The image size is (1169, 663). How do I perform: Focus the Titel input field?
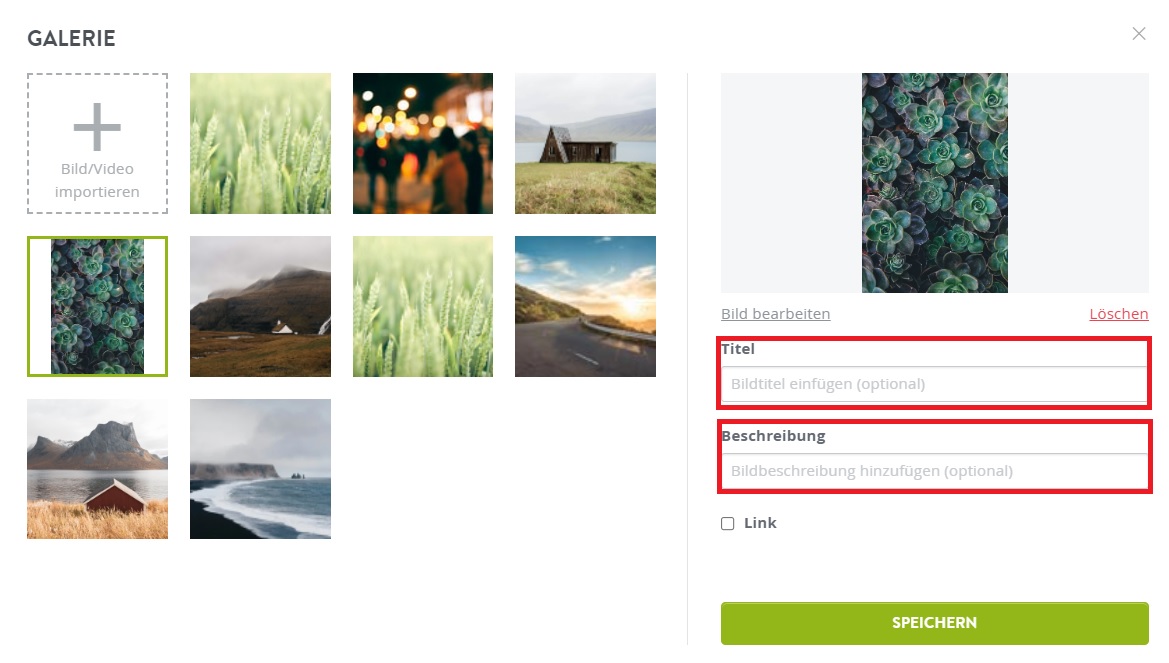(x=934, y=384)
